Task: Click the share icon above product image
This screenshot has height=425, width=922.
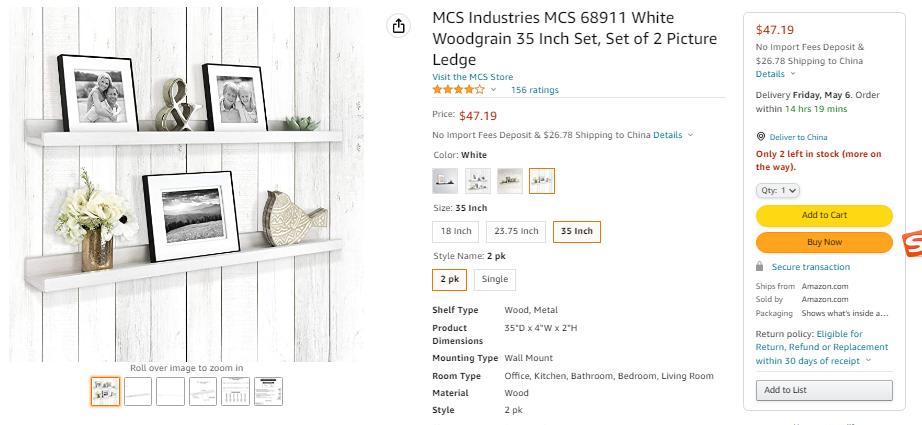Action: (399, 26)
